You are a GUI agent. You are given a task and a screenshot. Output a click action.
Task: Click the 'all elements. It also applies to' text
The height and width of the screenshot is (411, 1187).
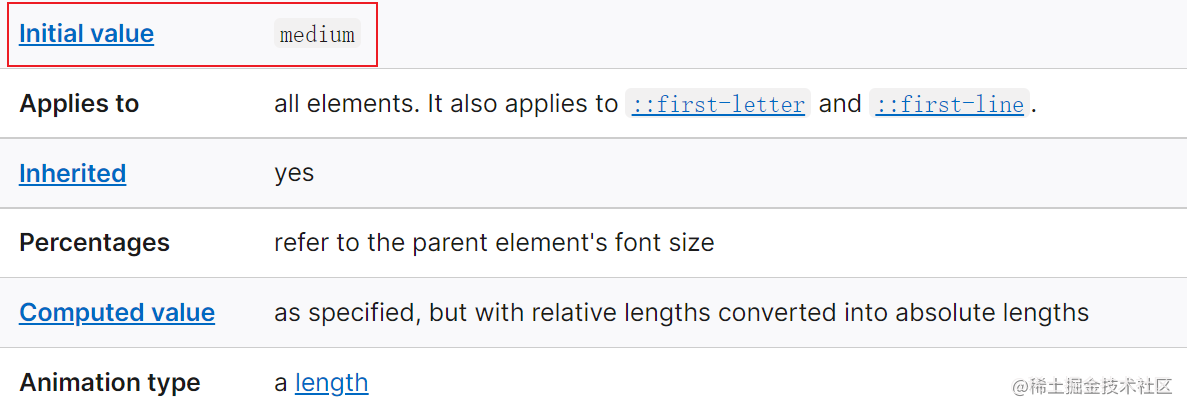pos(446,104)
